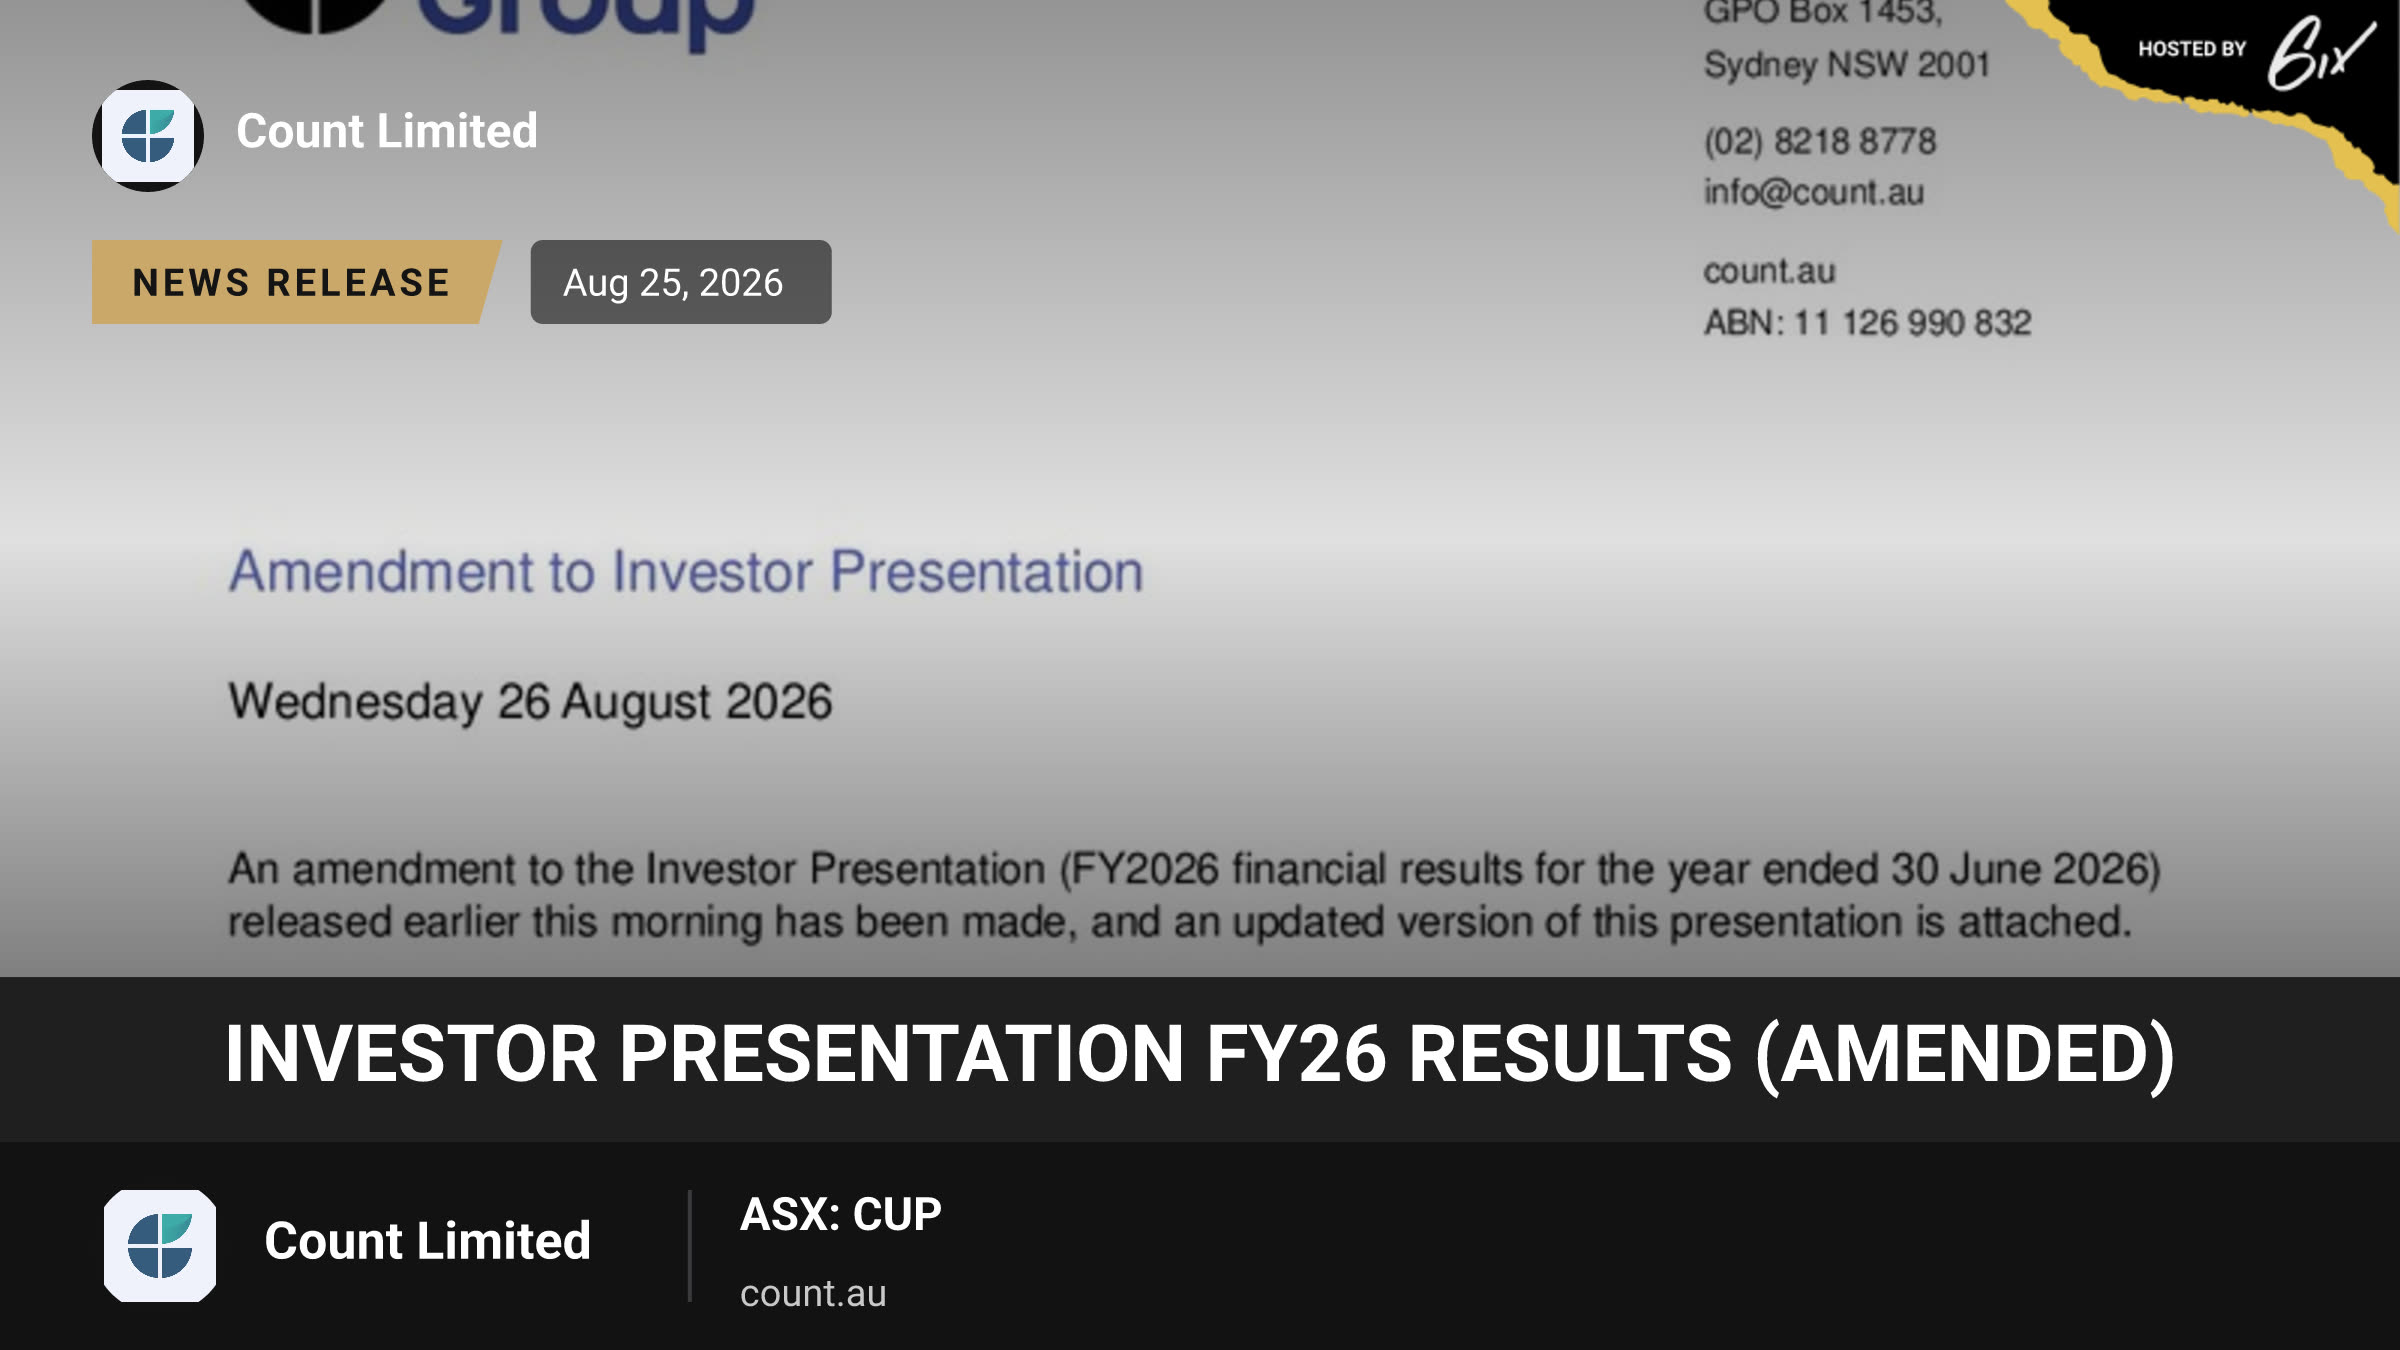Click the Amendment to Investor Presentation heading
This screenshot has width=2400, height=1350.
coord(686,572)
